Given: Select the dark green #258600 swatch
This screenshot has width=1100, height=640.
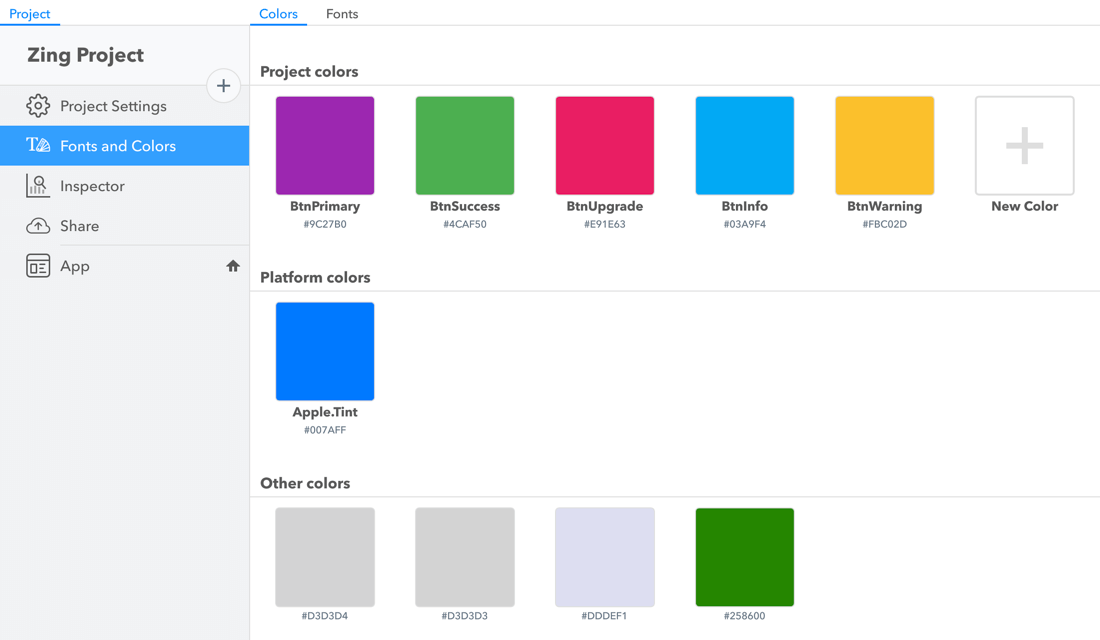Looking at the screenshot, I should (x=745, y=557).
